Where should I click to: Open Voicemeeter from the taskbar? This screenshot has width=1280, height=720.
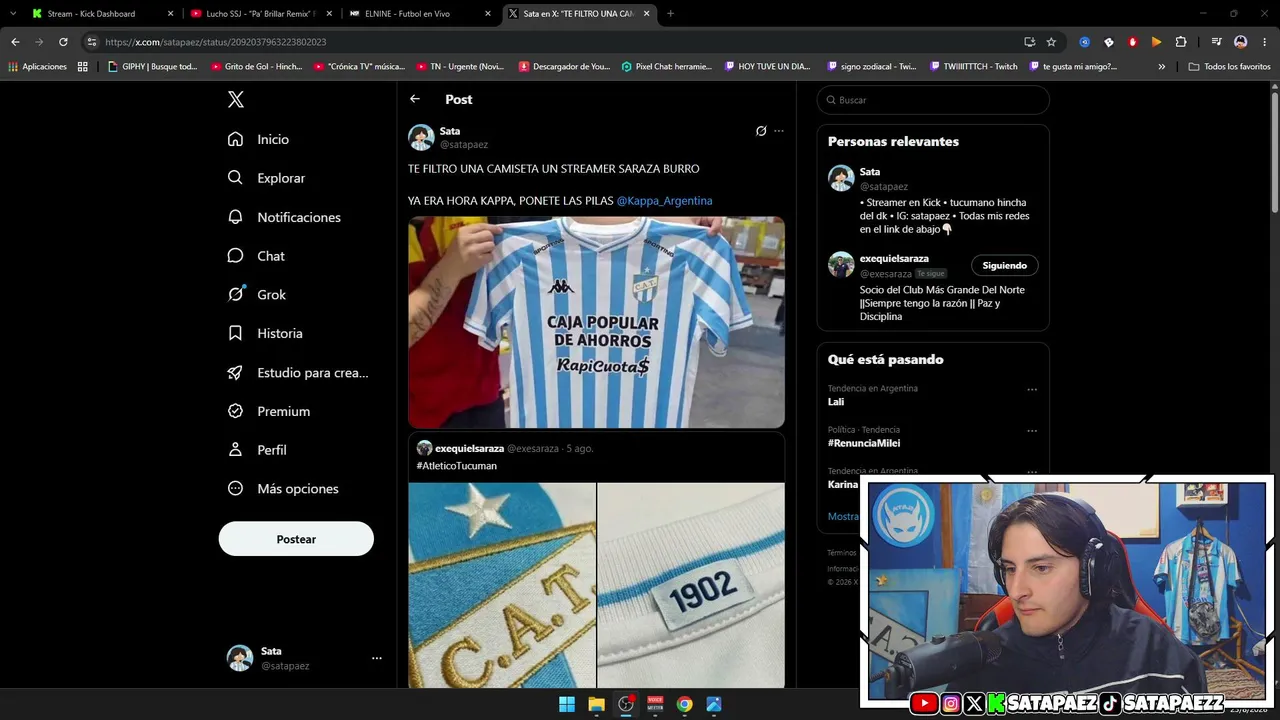[656, 704]
